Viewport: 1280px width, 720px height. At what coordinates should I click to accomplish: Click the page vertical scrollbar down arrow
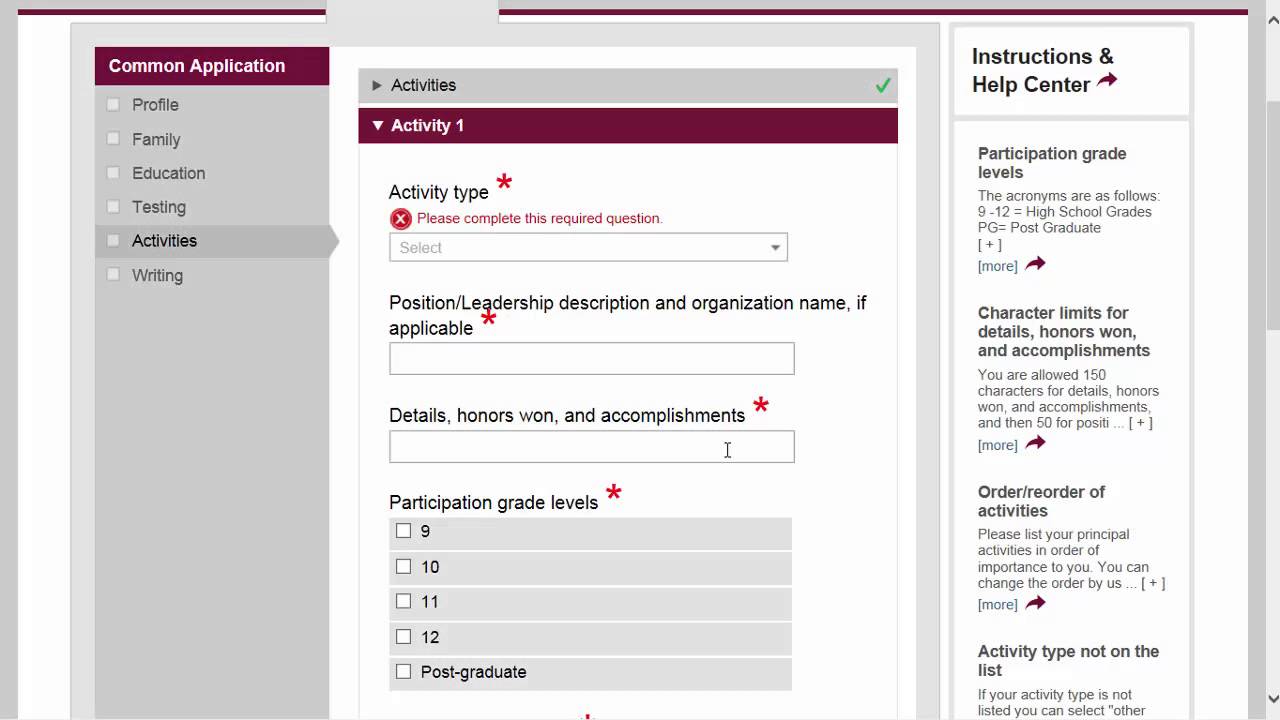[1272, 699]
